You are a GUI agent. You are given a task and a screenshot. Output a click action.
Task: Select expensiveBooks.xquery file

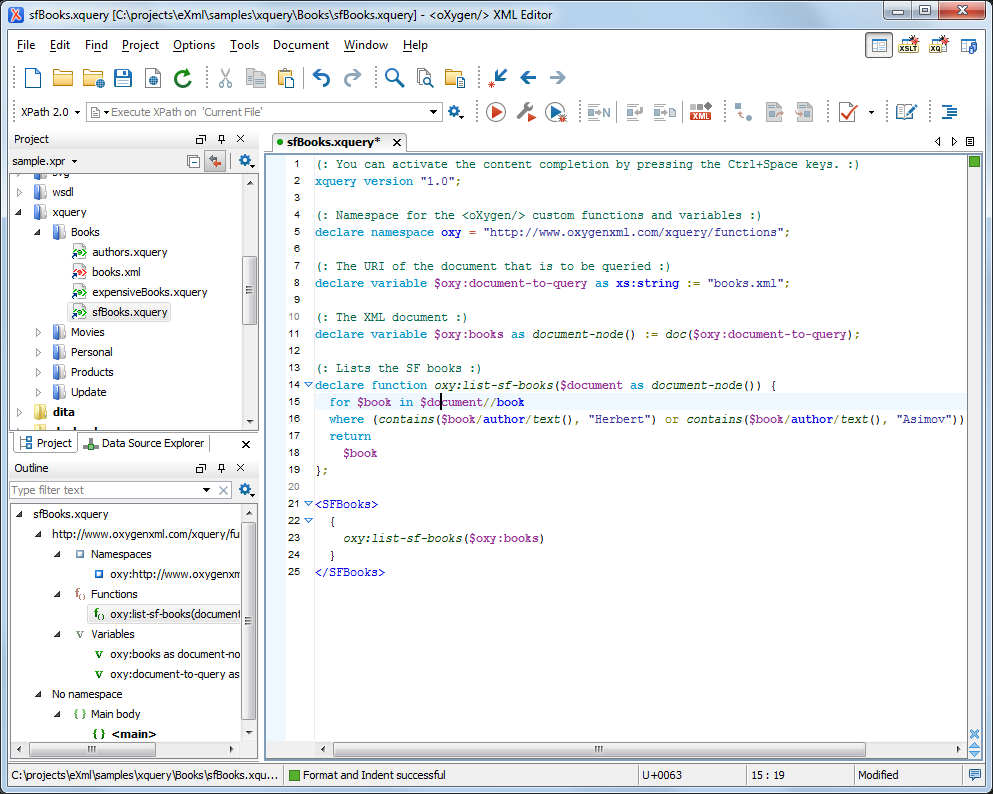[x=149, y=292]
